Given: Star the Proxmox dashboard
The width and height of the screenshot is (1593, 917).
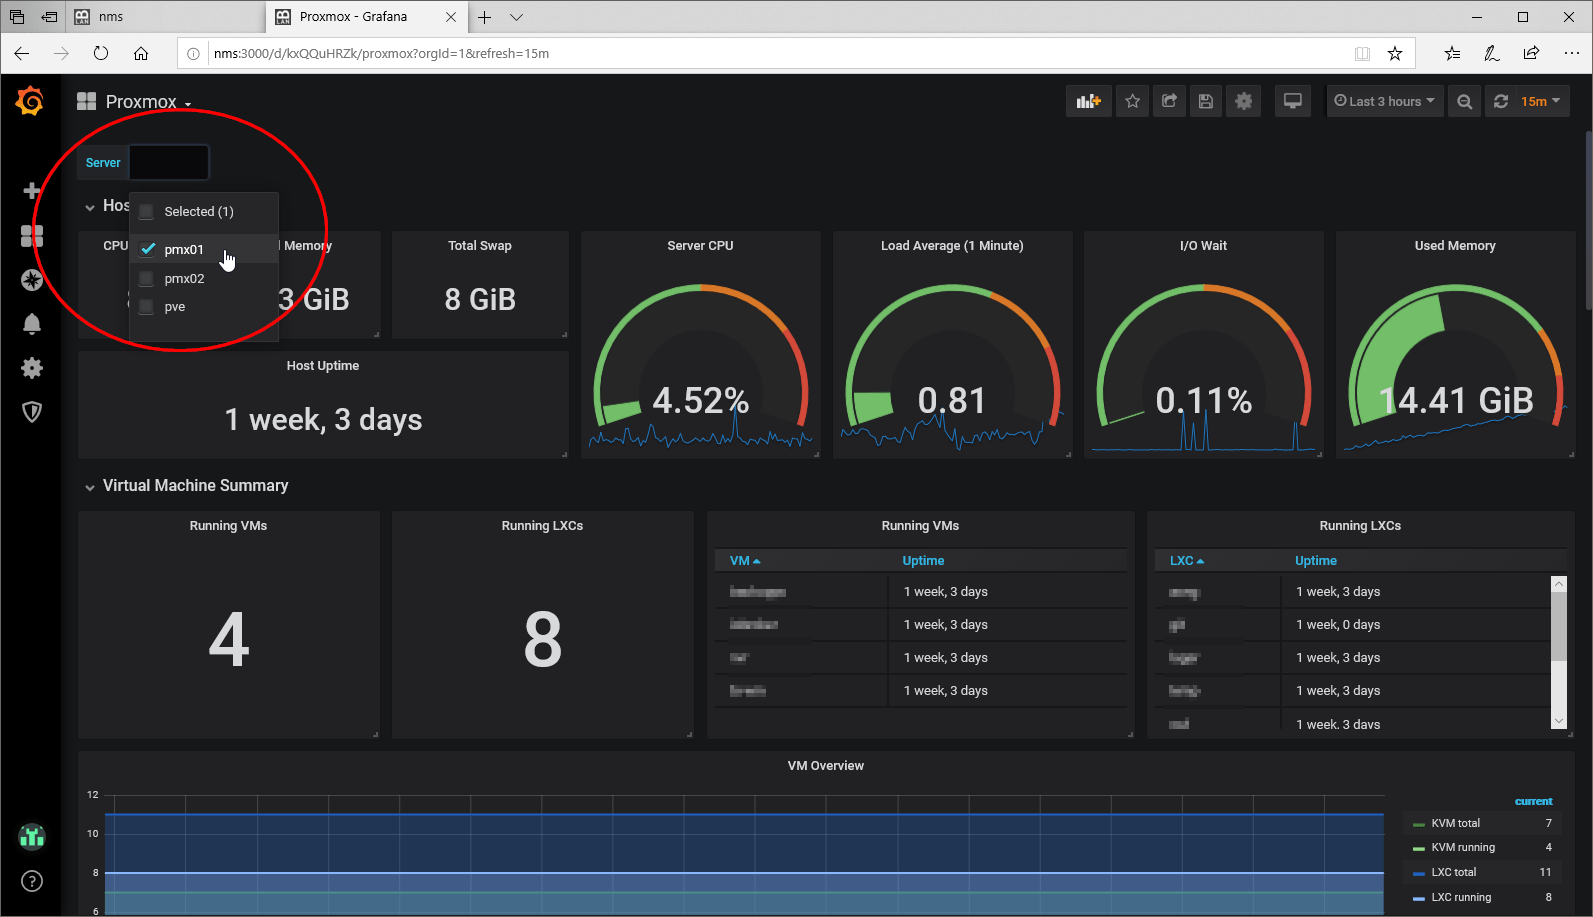Looking at the screenshot, I should 1132,101.
